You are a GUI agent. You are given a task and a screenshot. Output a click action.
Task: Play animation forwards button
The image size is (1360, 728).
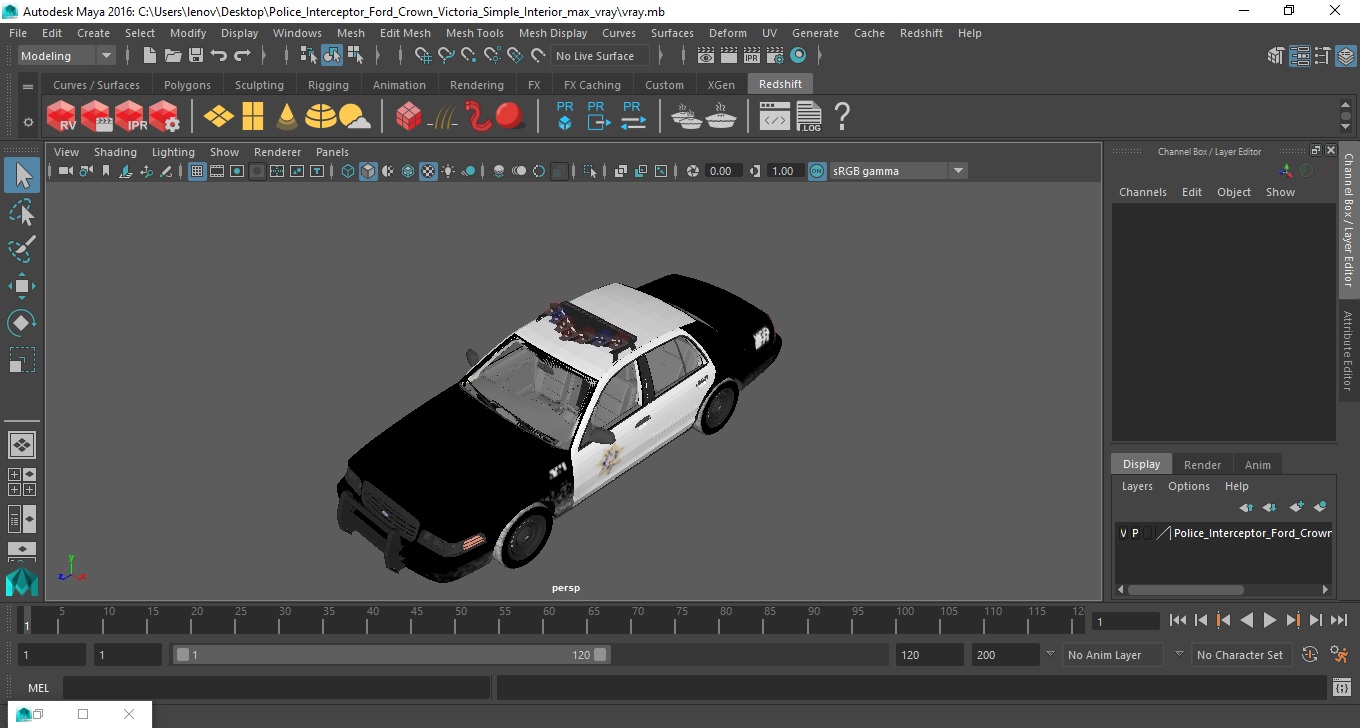[x=1269, y=620]
